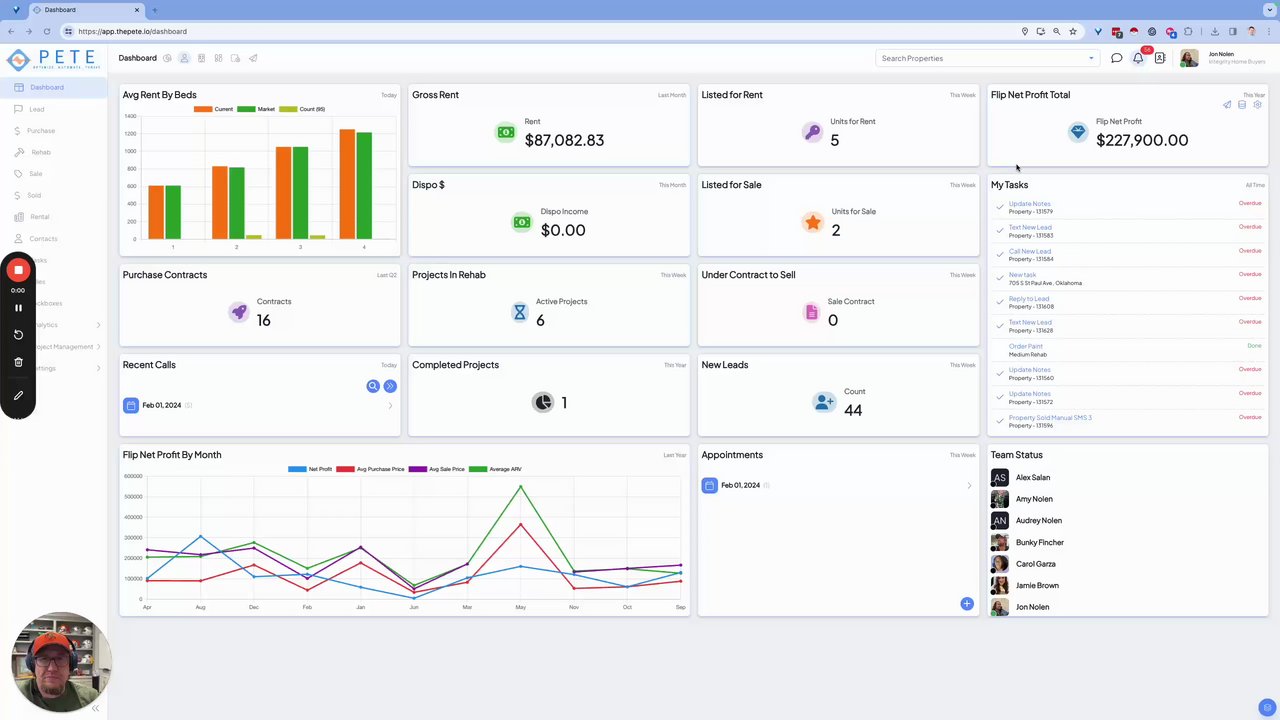
Task: Check off Property Sold Manual SMS 3 task
Action: click(x=999, y=421)
